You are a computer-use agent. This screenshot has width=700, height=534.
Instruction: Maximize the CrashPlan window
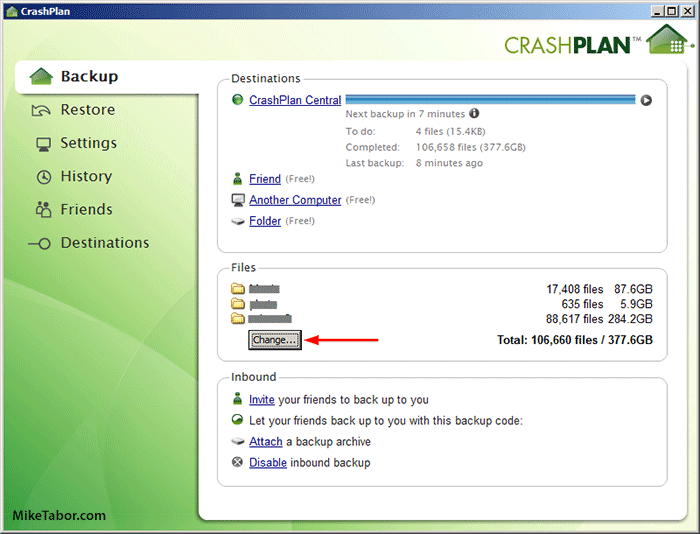(x=671, y=11)
